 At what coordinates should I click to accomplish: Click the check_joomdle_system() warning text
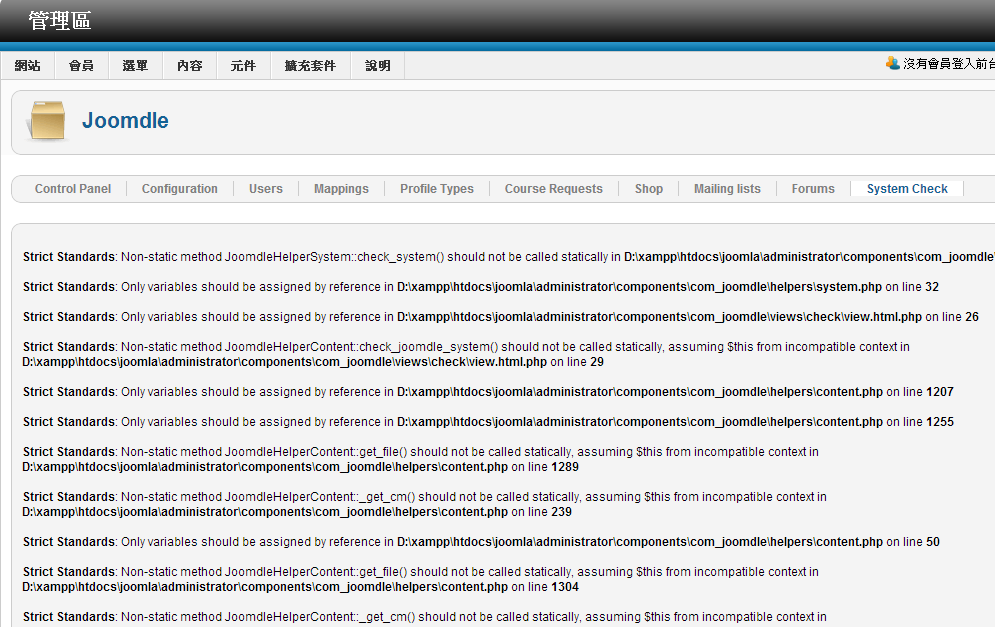pos(466,347)
